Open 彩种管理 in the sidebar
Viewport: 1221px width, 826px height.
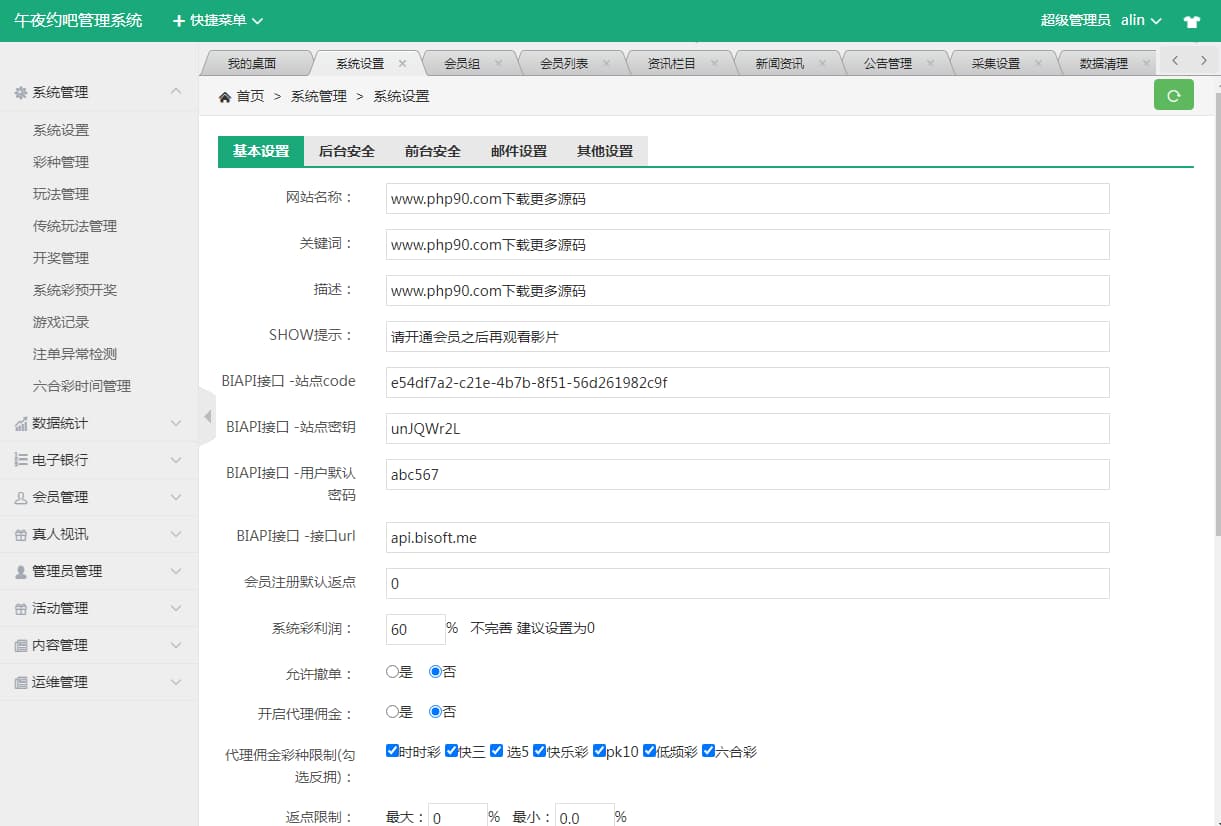61,162
